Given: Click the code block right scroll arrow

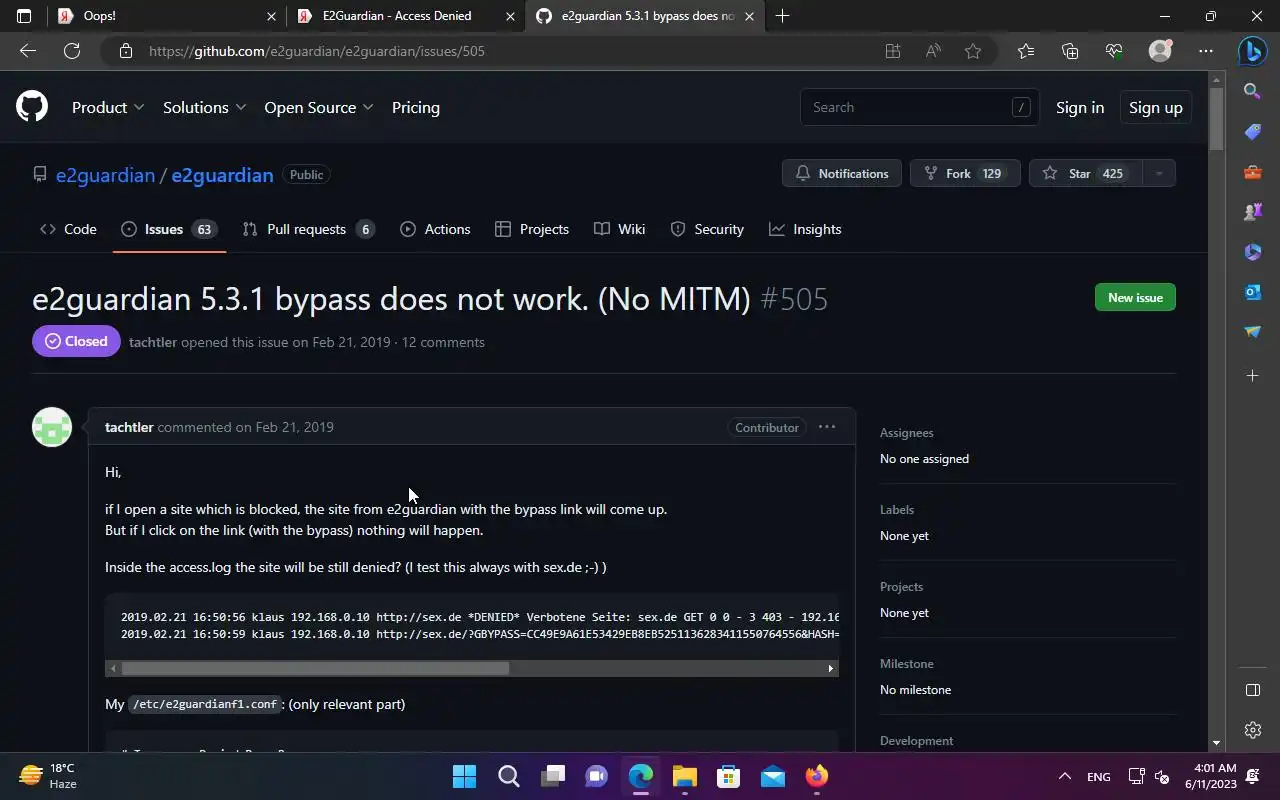Looking at the screenshot, I should (x=830, y=668).
